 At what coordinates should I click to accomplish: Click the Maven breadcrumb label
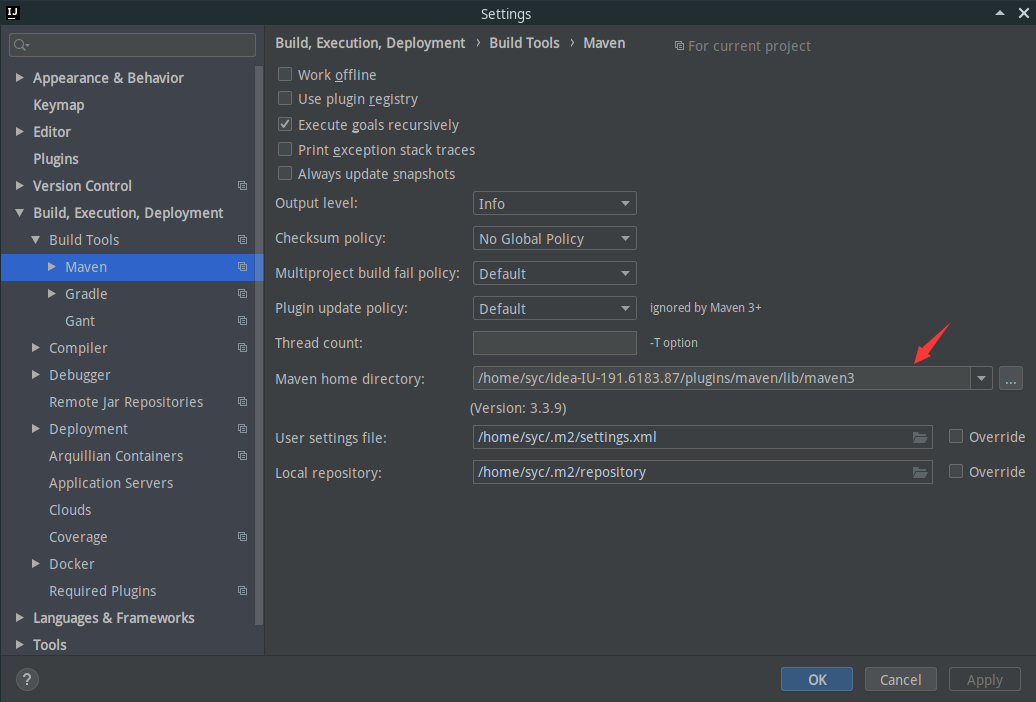tap(604, 43)
